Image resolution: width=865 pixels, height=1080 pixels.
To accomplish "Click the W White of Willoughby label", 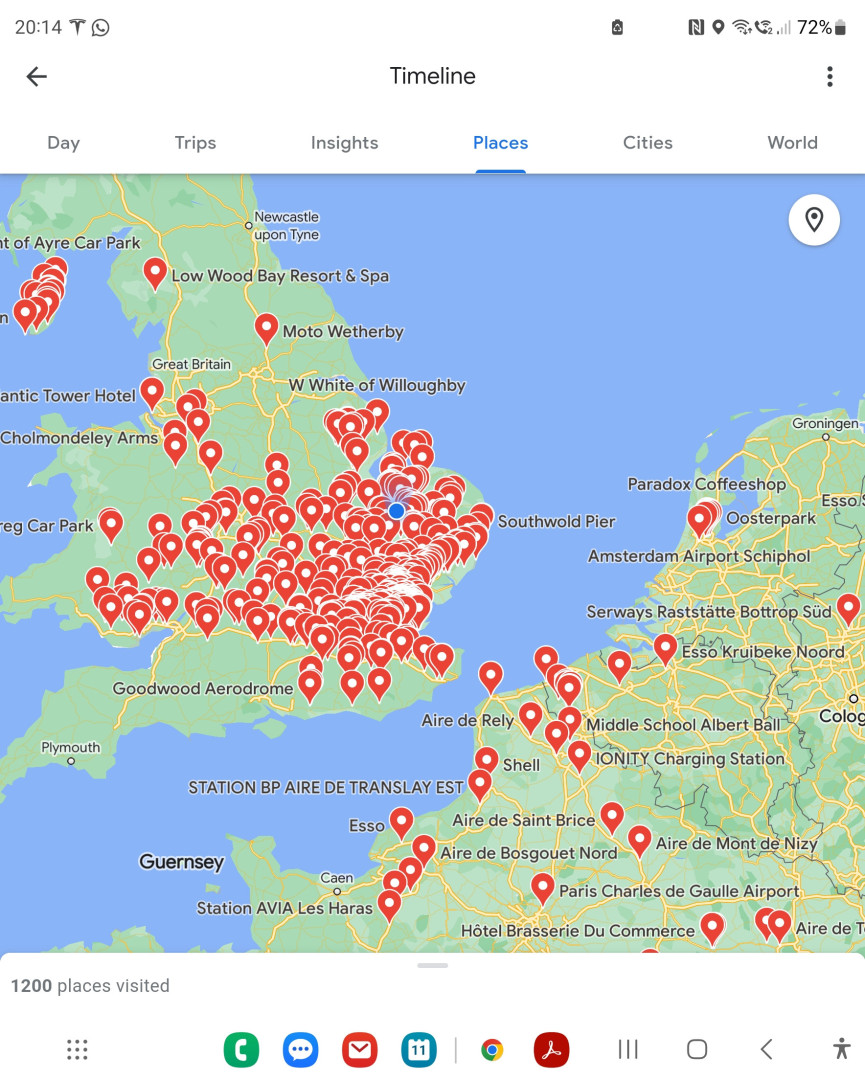I will [377, 385].
